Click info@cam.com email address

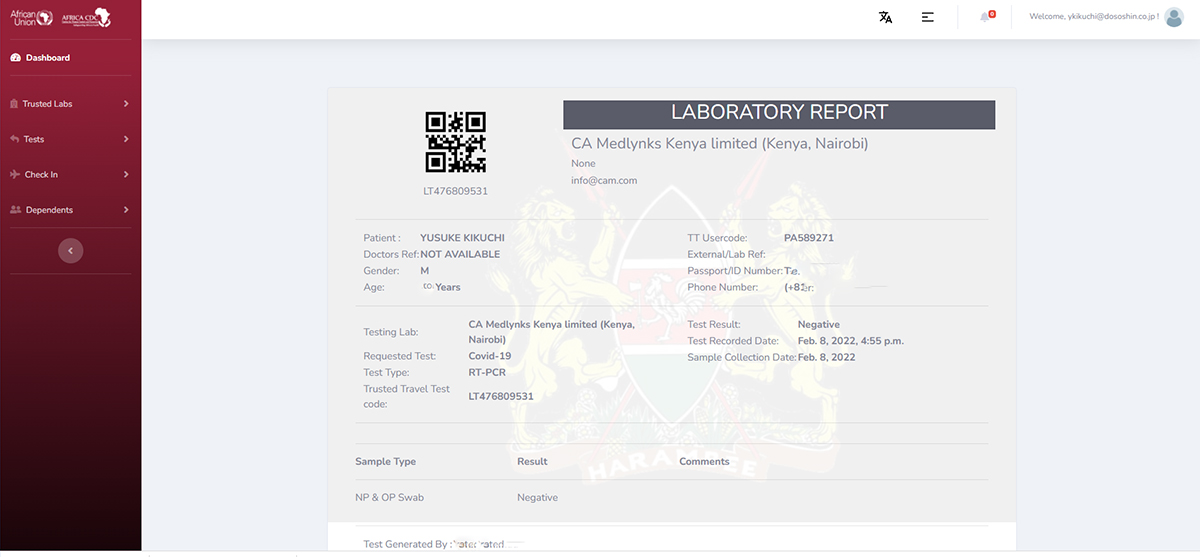[x=604, y=181]
